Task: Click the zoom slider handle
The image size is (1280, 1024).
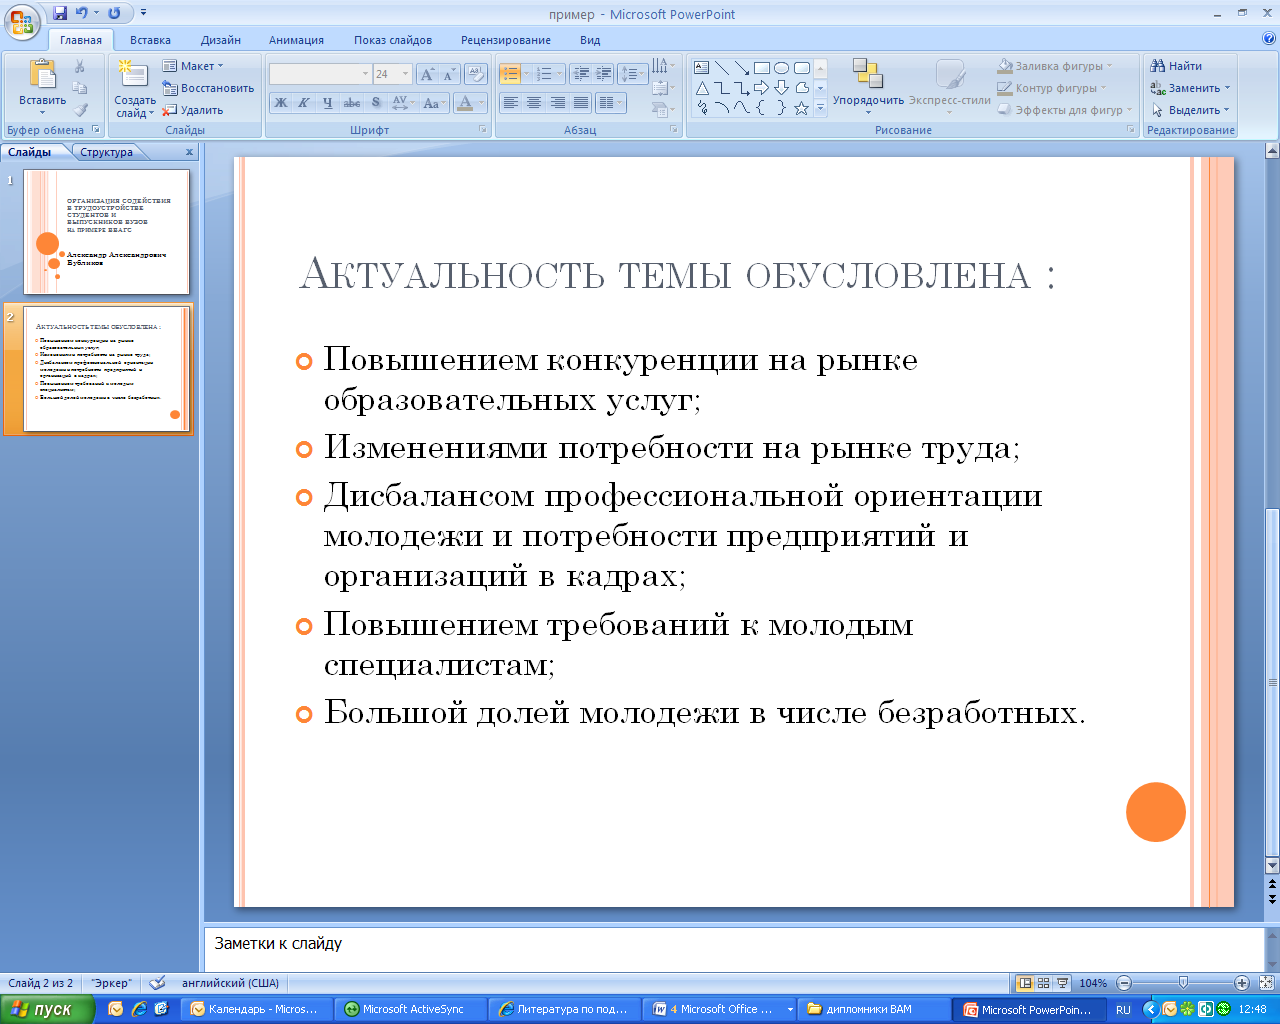Action: click(1183, 984)
